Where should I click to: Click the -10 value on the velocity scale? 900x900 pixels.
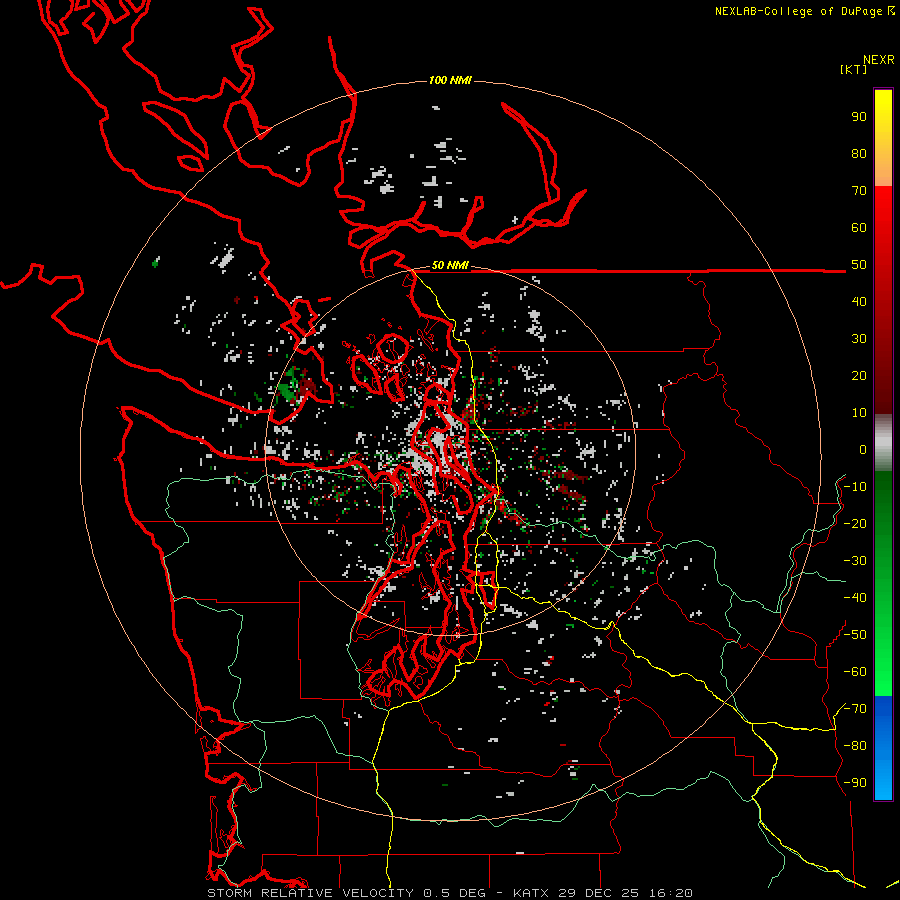[855, 487]
